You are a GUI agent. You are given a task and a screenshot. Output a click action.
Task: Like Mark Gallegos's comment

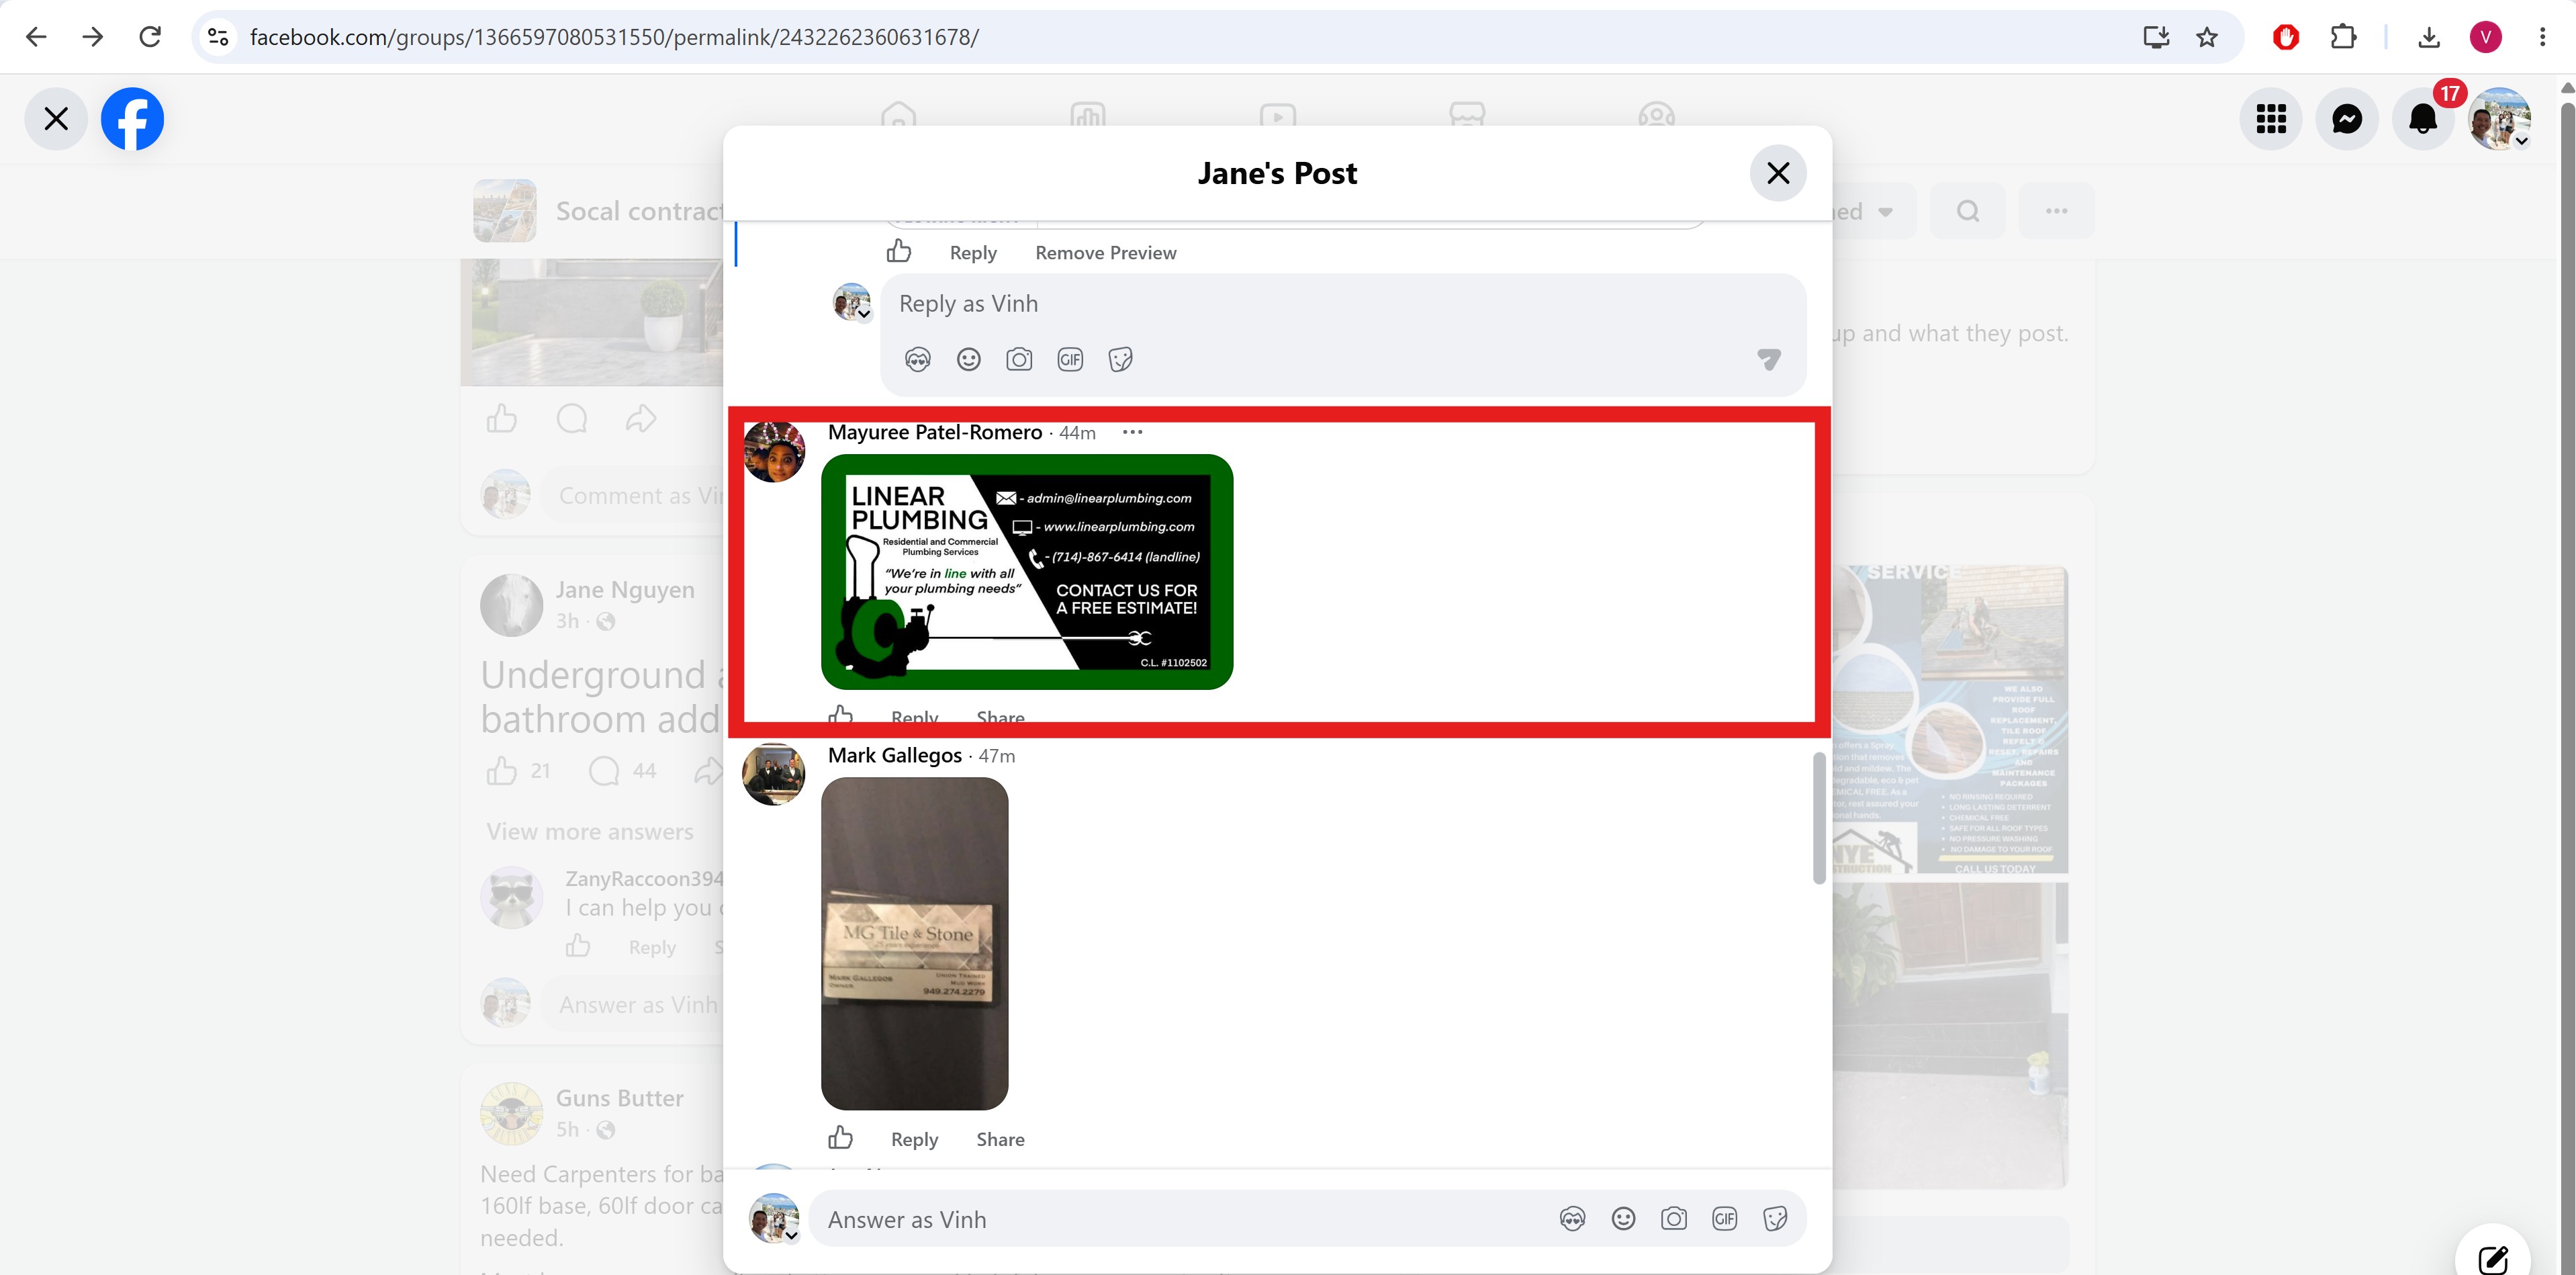click(840, 1138)
